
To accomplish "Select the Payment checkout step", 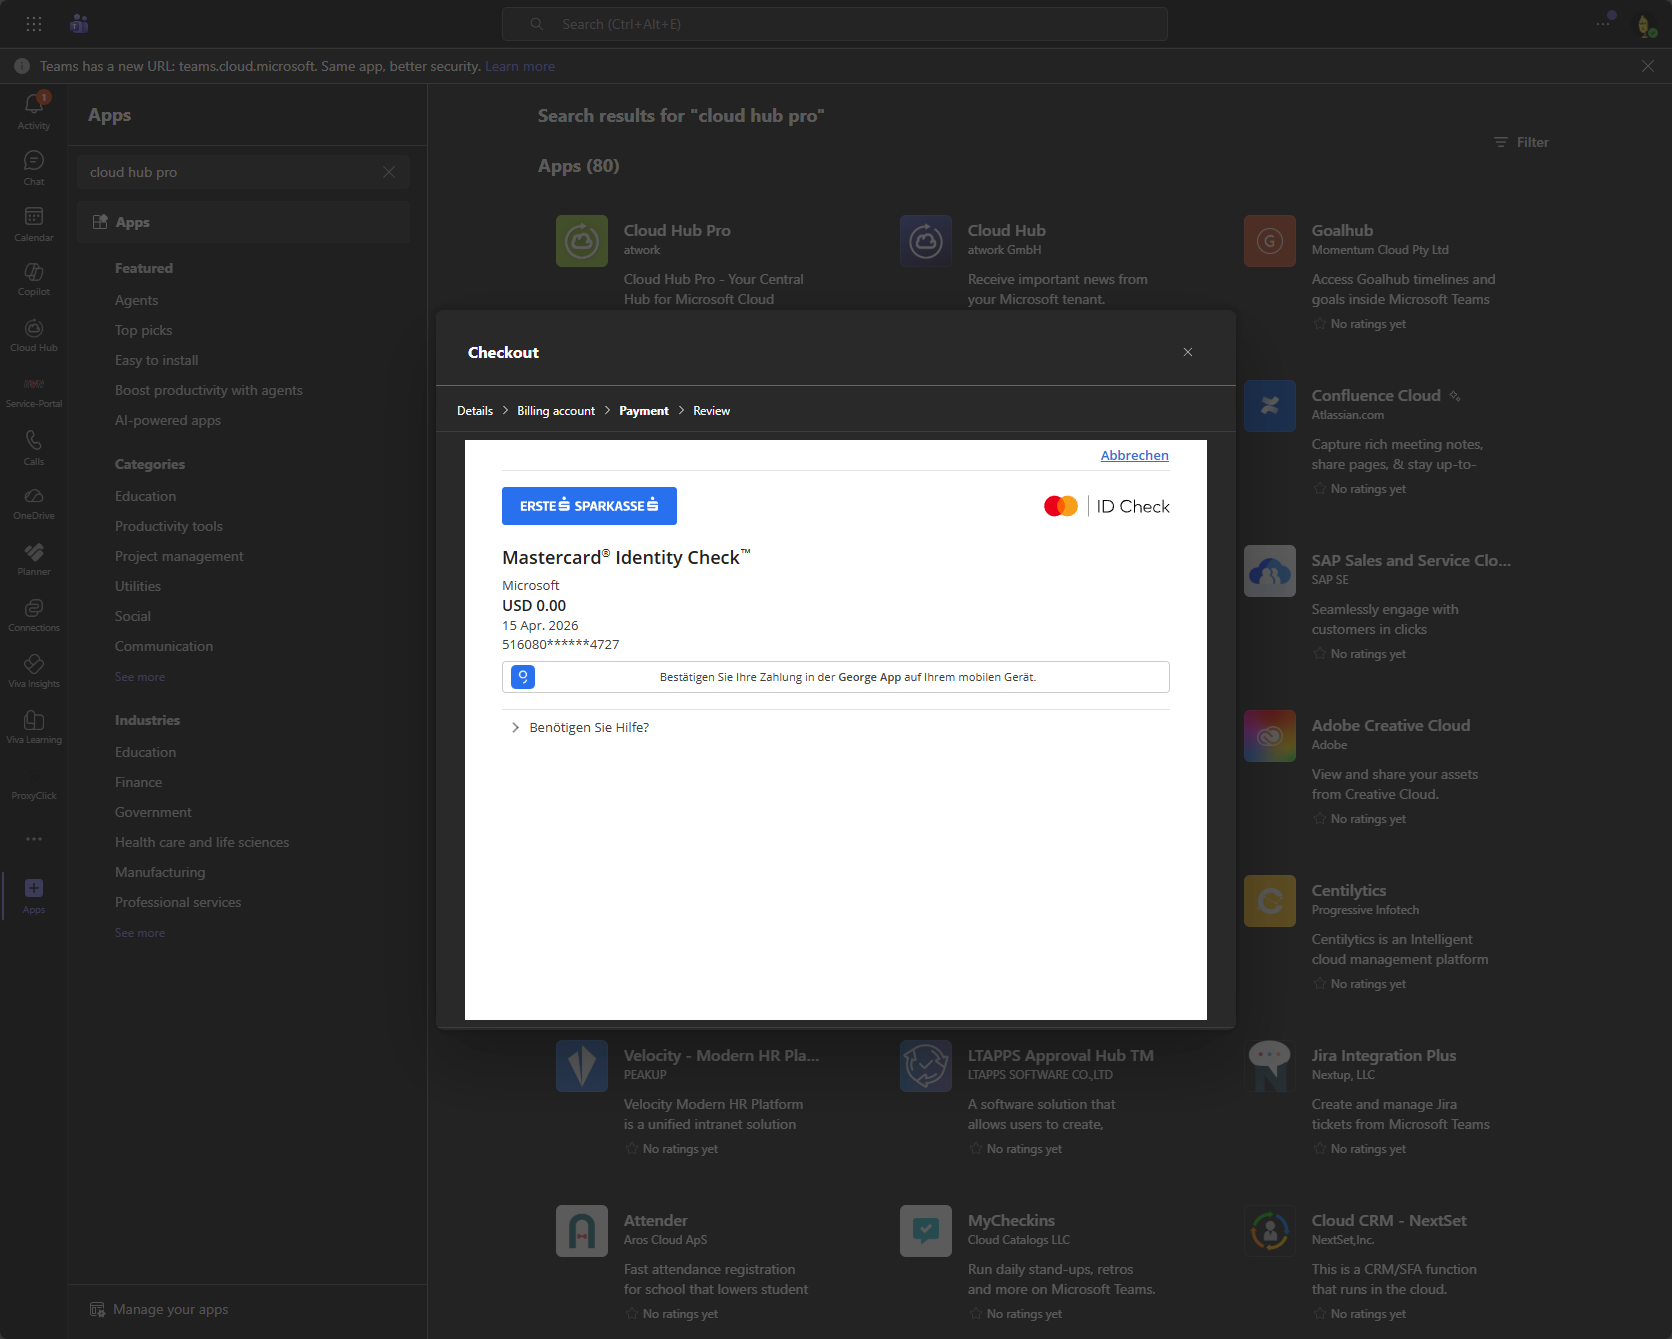I will click(x=644, y=411).
